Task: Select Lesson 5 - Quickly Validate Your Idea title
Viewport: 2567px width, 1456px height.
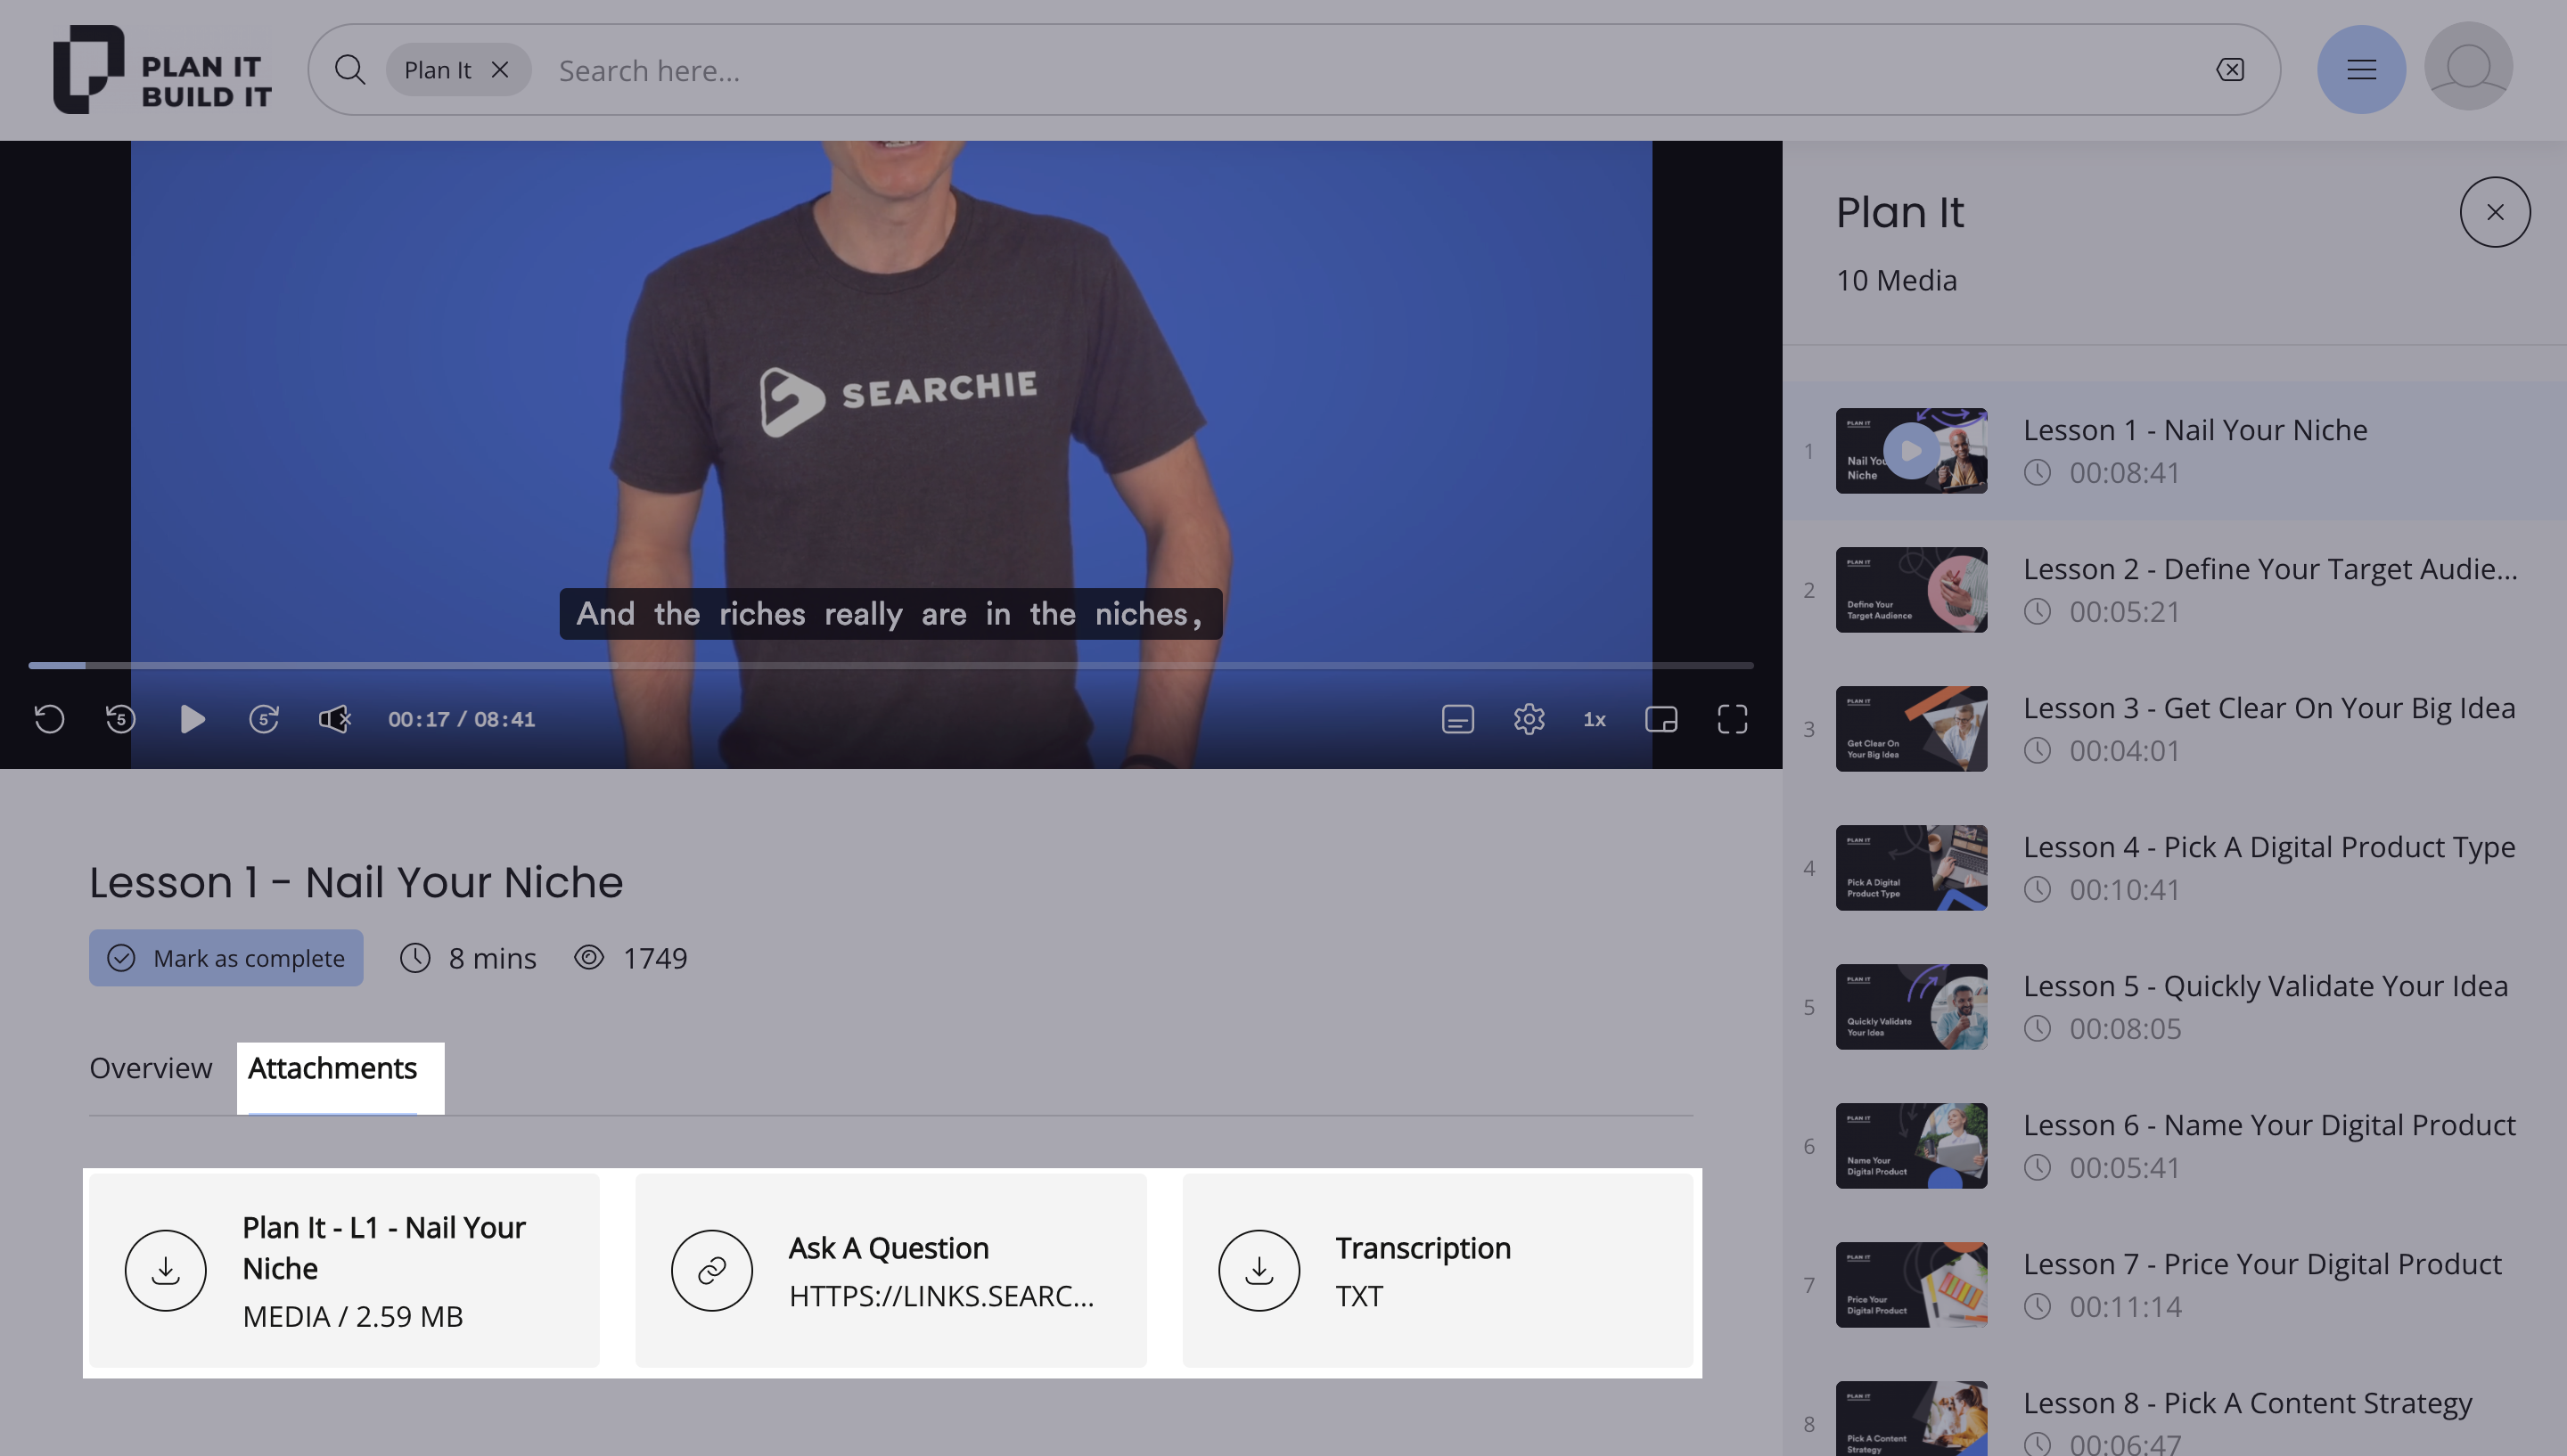Action: pos(2265,986)
